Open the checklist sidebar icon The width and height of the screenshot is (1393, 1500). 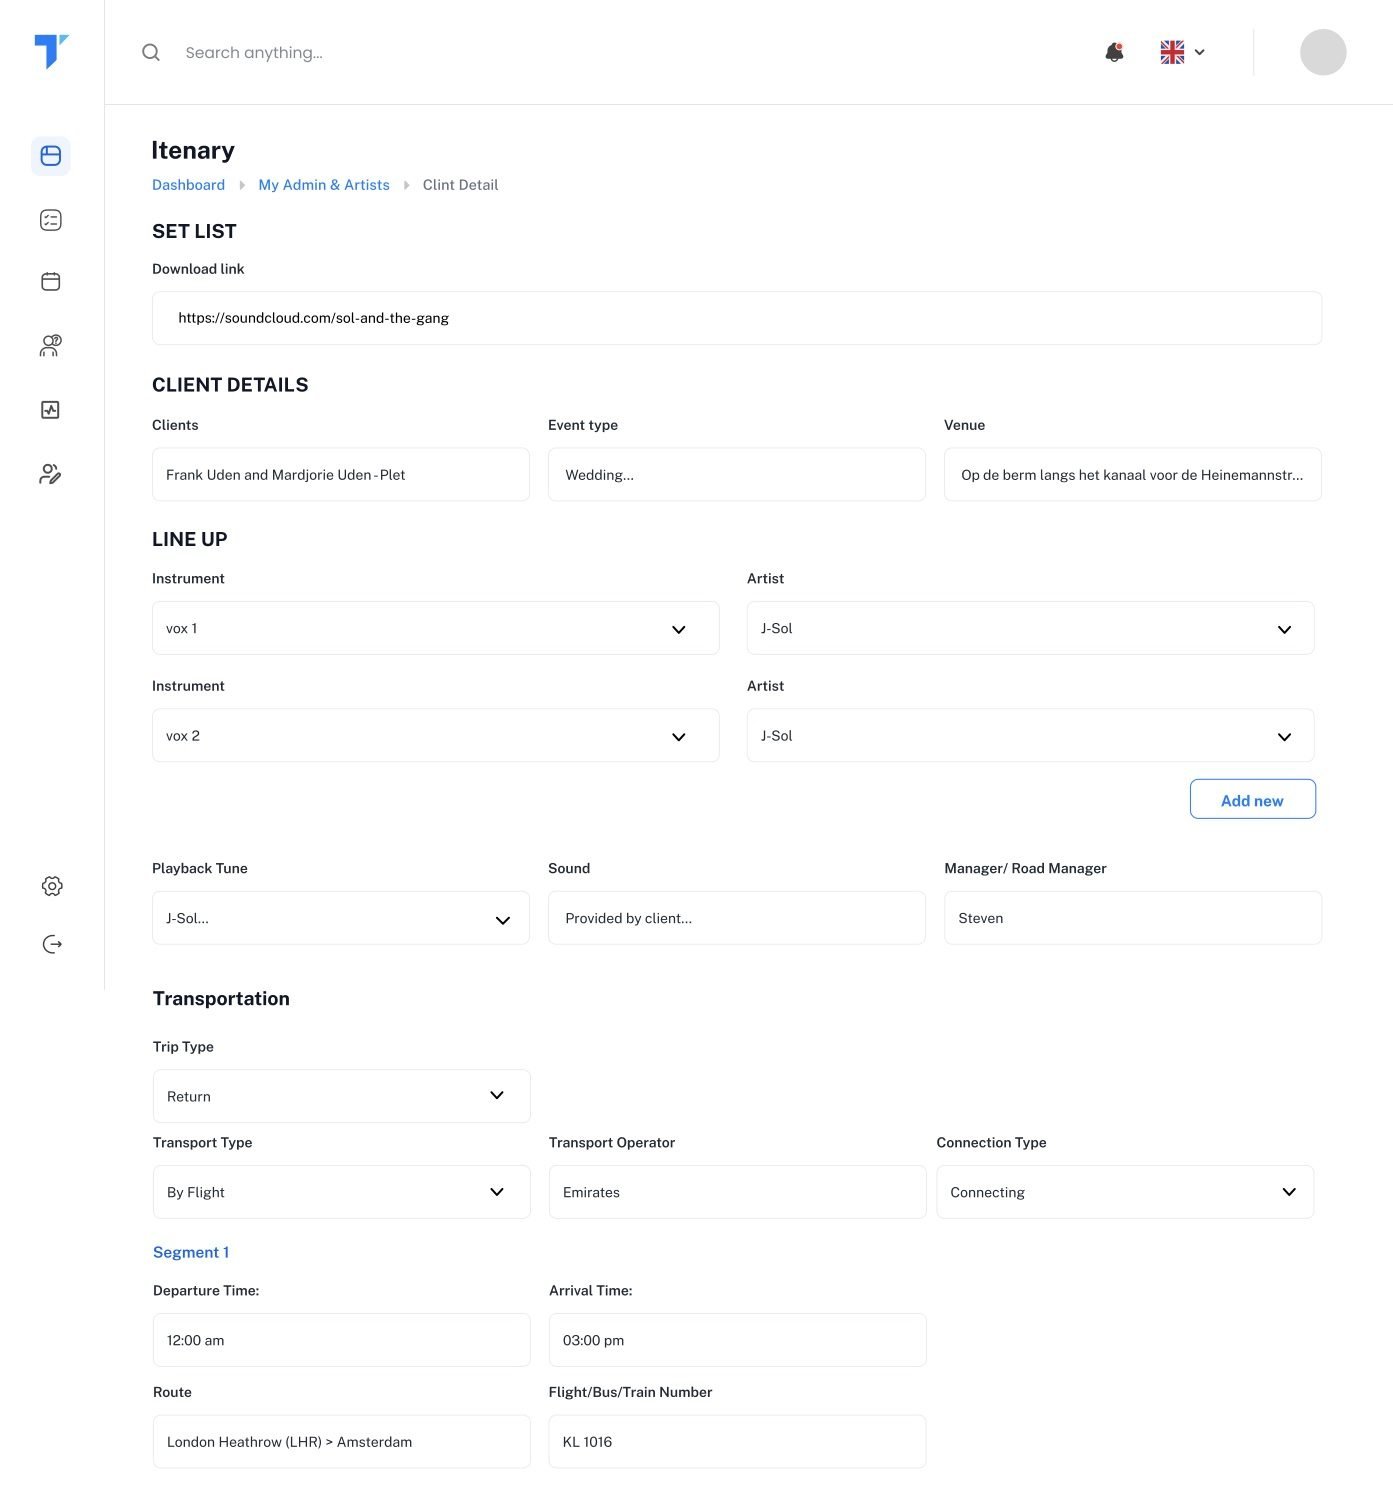point(51,220)
